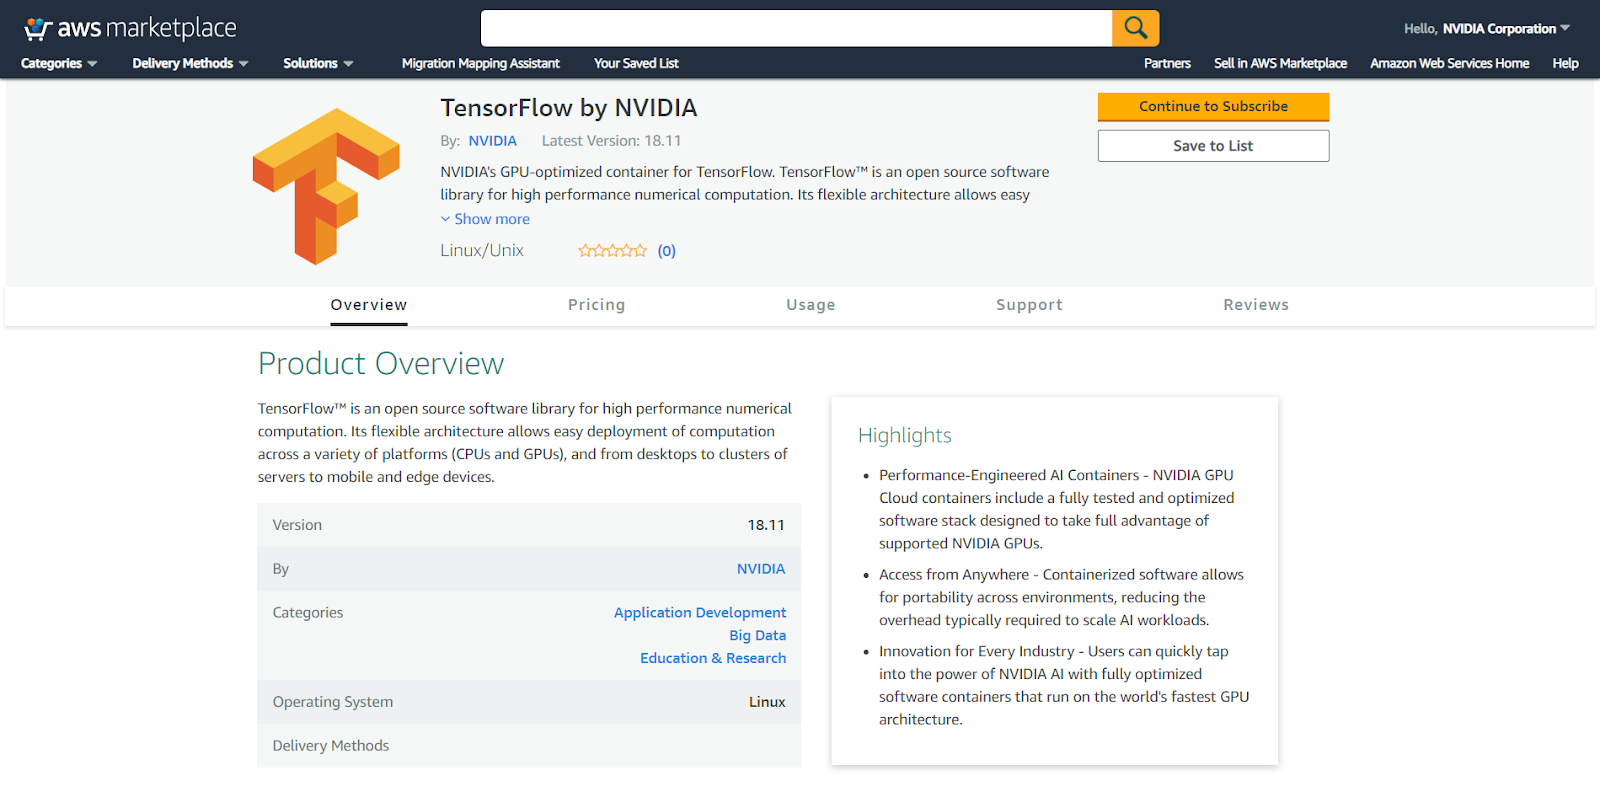Go to Sell in AWS Marketplace
This screenshot has width=1600, height=792.
1280,63
